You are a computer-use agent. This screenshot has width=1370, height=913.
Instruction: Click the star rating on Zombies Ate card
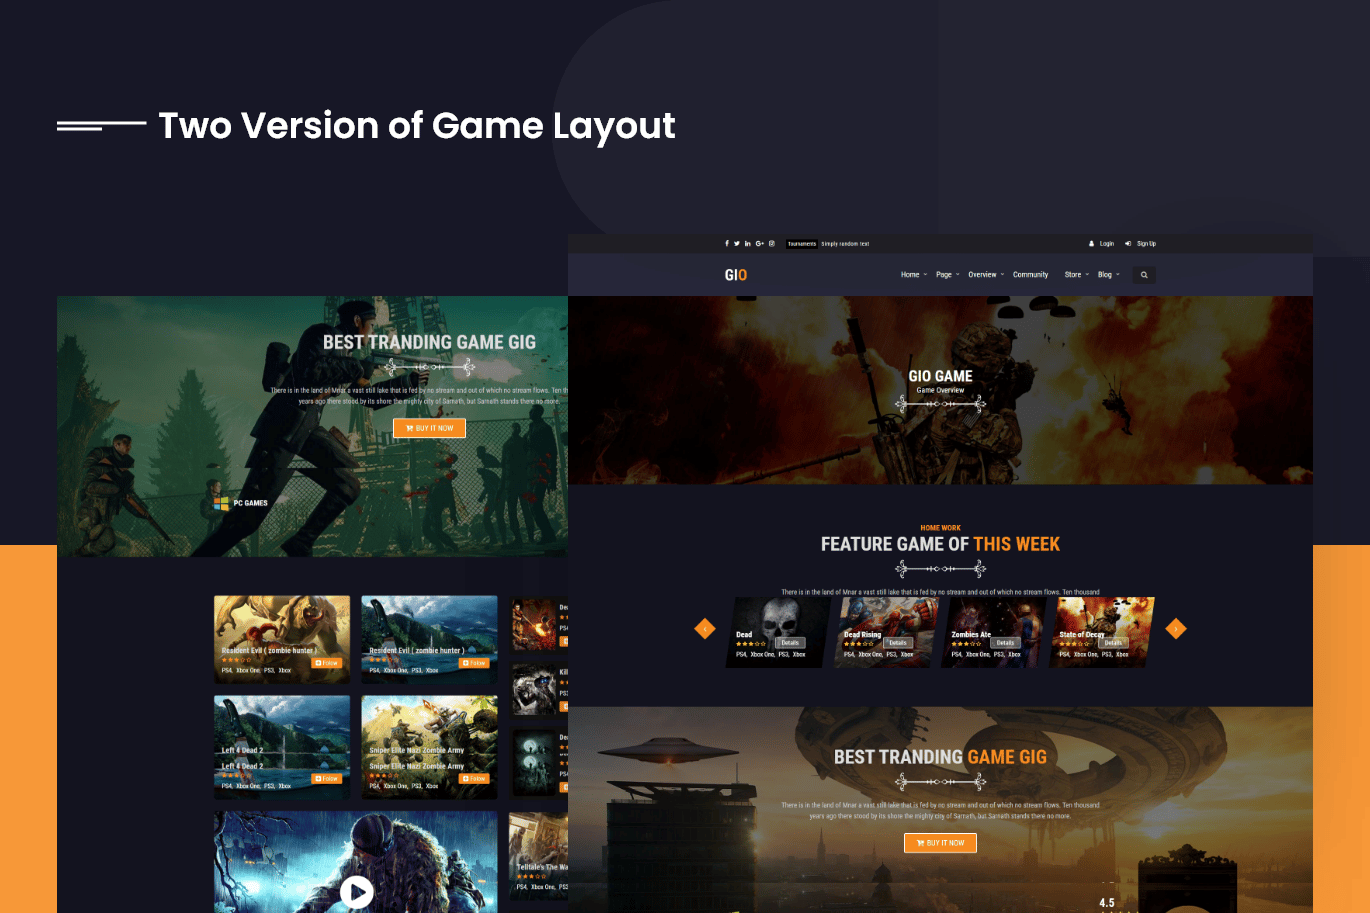(x=966, y=644)
